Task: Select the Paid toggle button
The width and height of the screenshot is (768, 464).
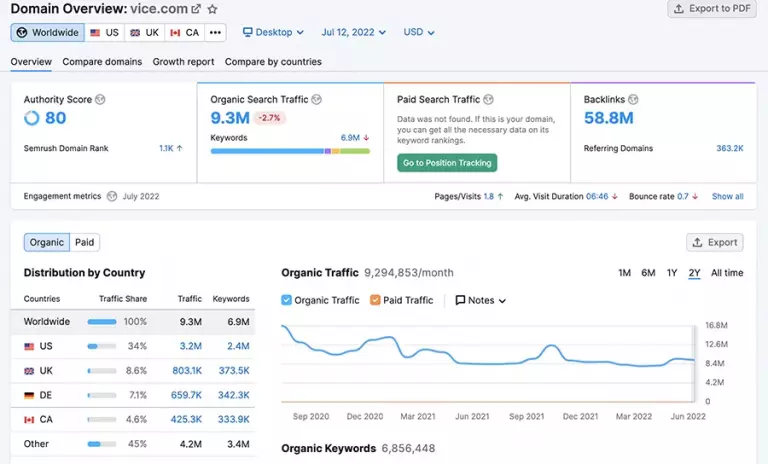Action: [x=84, y=242]
